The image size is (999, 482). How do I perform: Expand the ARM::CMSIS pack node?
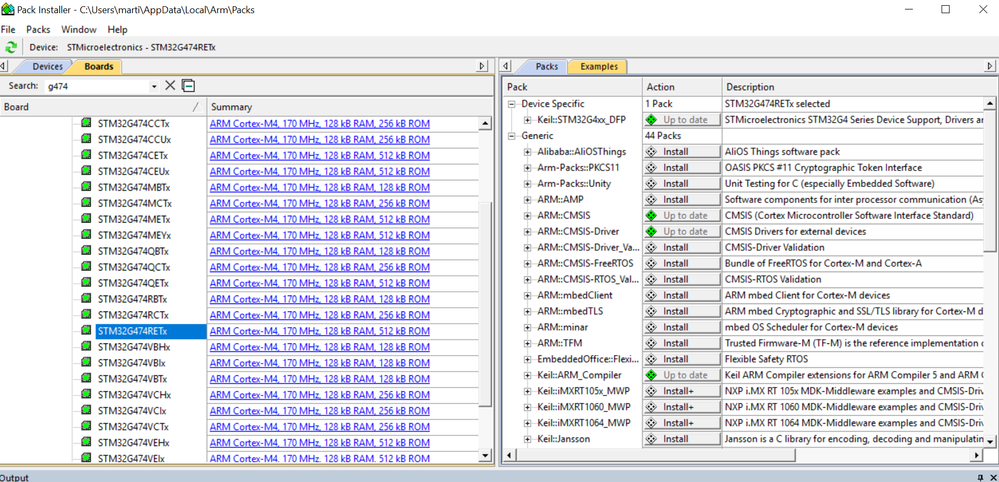pos(528,215)
